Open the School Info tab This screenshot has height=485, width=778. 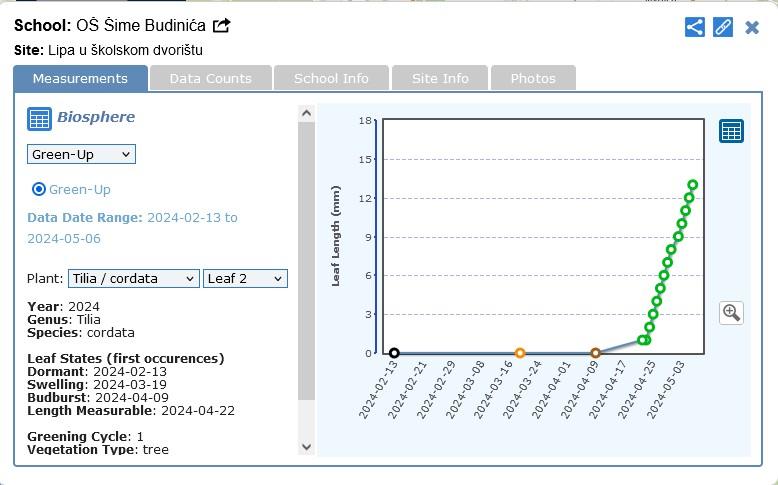click(331, 78)
